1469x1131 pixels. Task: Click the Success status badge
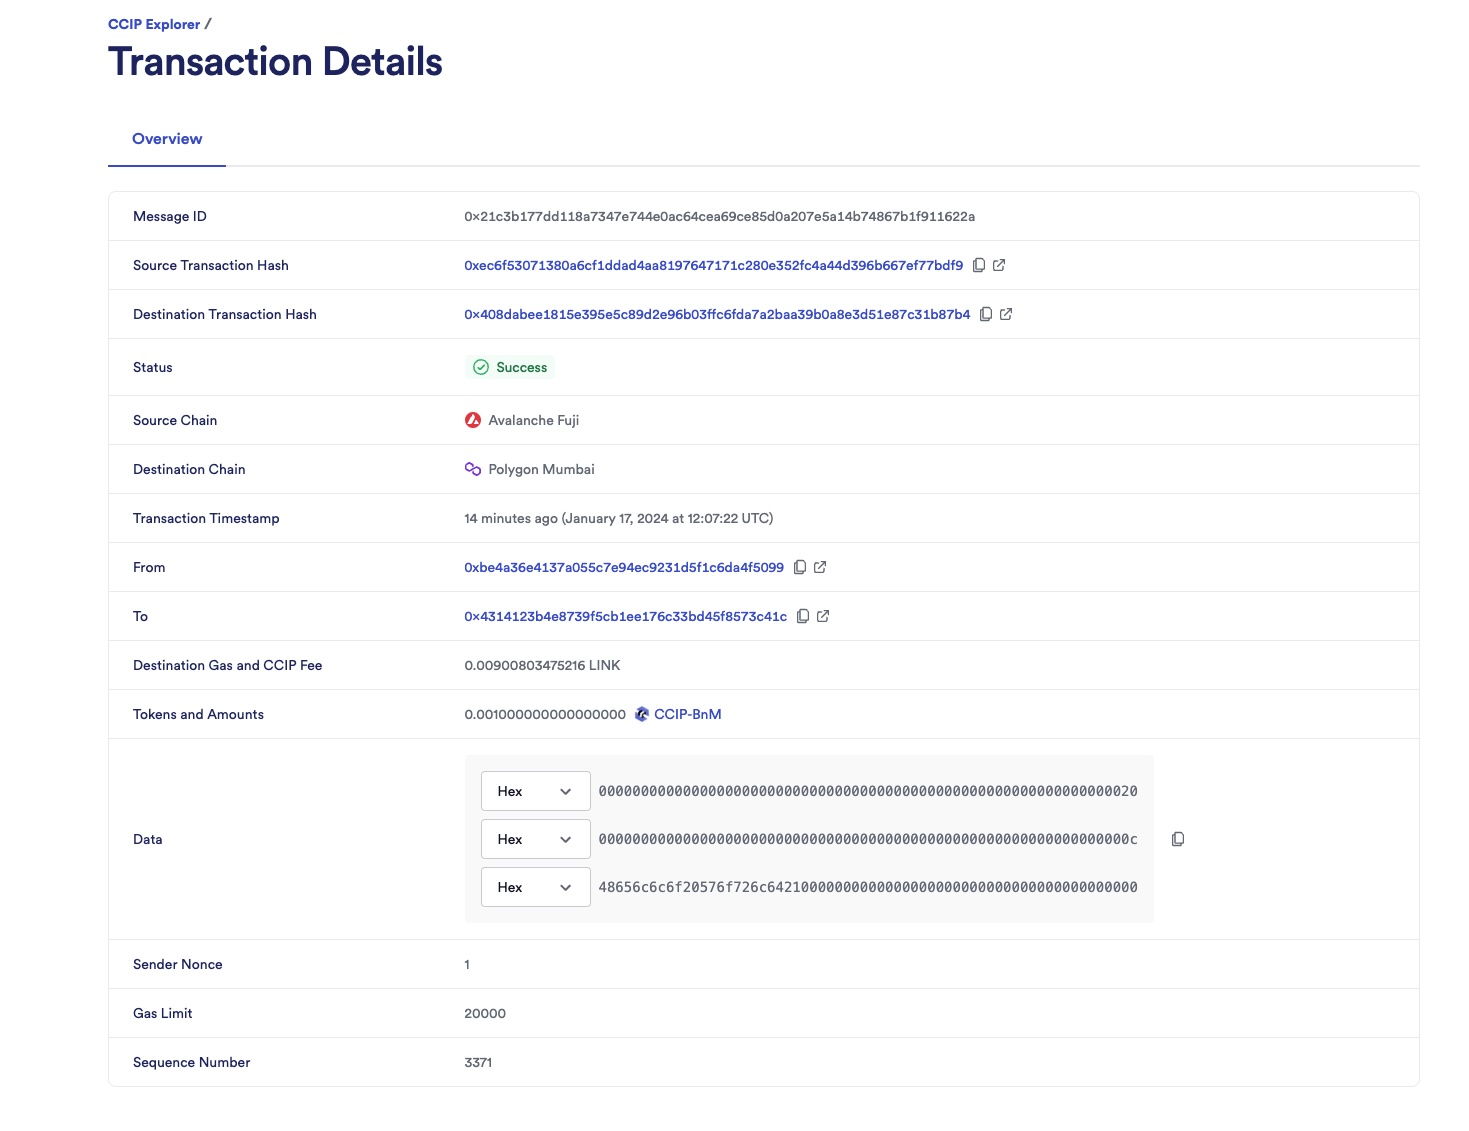[x=510, y=367]
